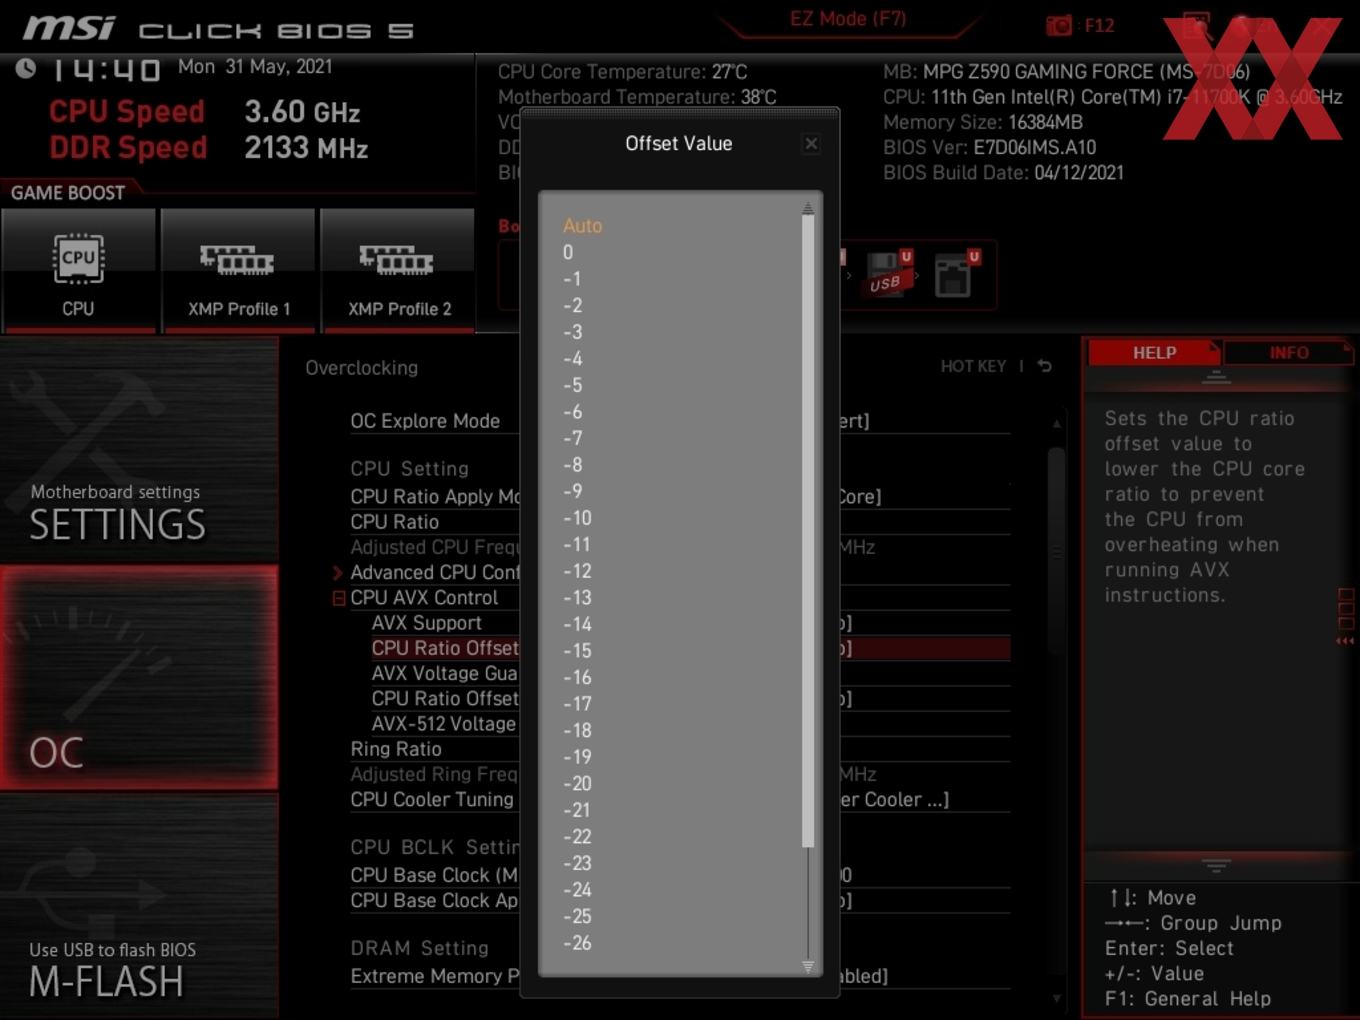Pick offset value -5

point(572,385)
